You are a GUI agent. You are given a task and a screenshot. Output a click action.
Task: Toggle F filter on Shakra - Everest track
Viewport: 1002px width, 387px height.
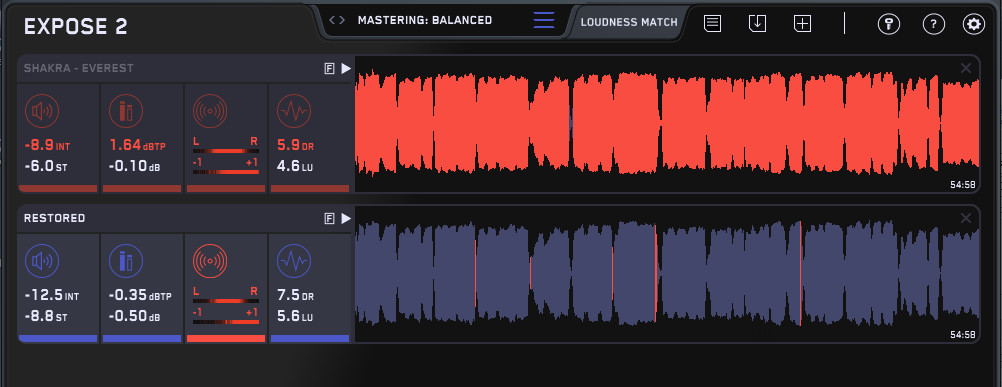330,69
